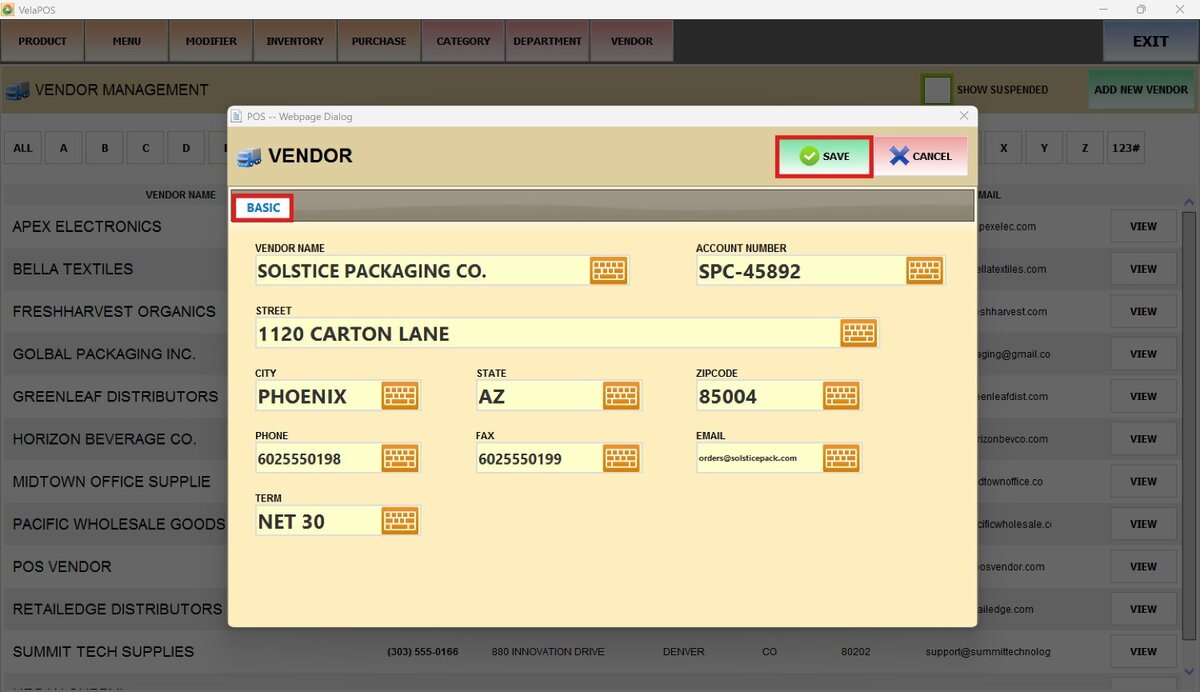Viewport: 1200px width, 692px height.
Task: Click the State field containing AZ
Action: click(539, 396)
